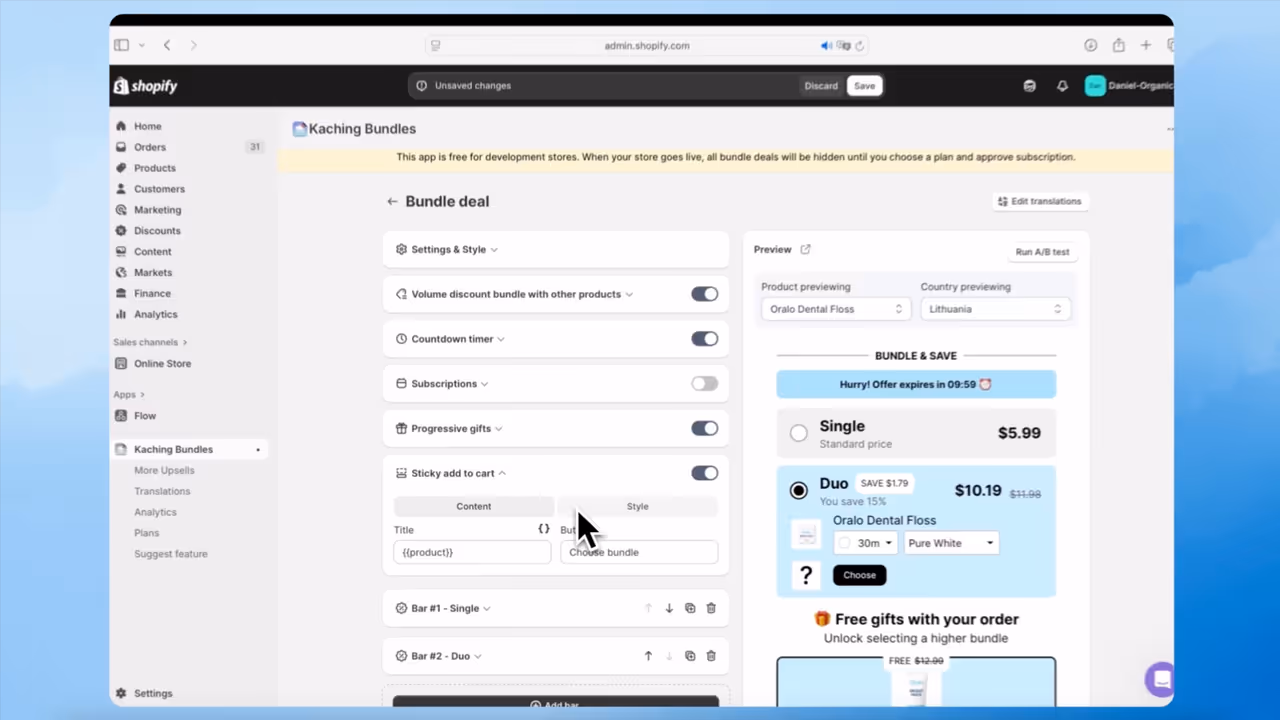Open the 30m size dropdown

(x=865, y=543)
